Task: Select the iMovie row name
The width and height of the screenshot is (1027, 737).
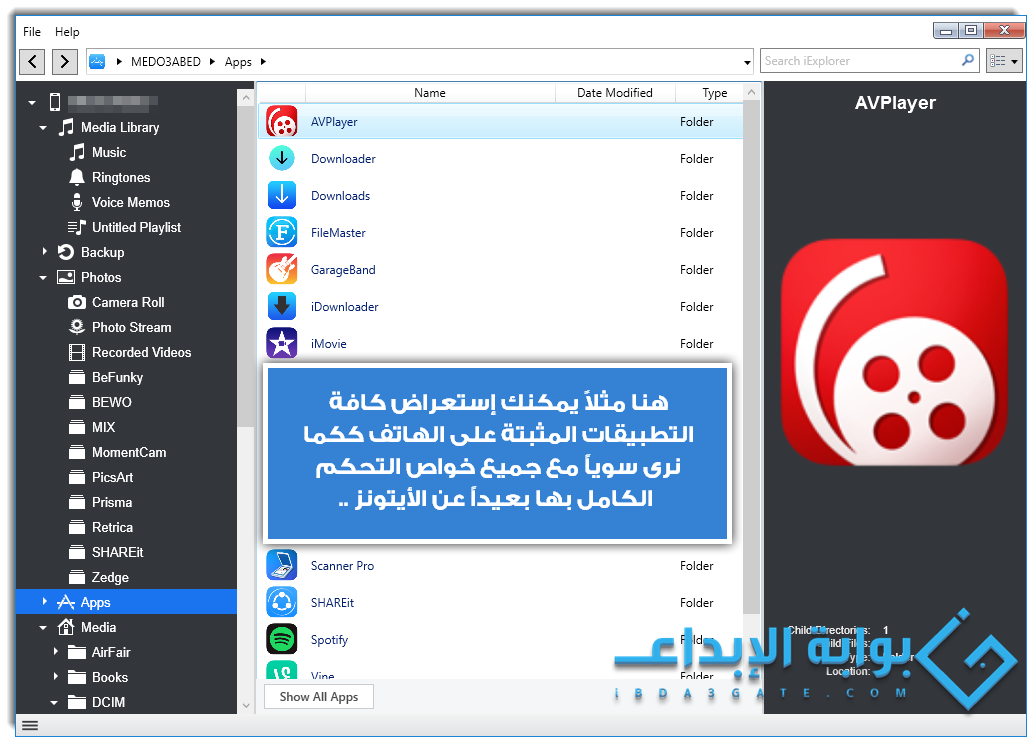Action: click(x=328, y=344)
